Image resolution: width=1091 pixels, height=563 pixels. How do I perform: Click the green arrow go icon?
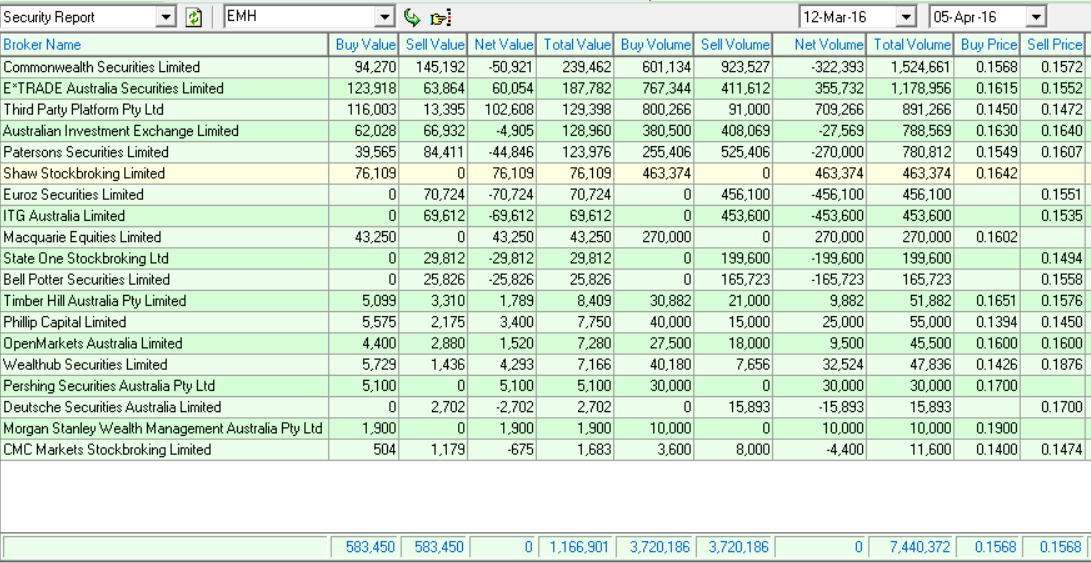point(412,17)
